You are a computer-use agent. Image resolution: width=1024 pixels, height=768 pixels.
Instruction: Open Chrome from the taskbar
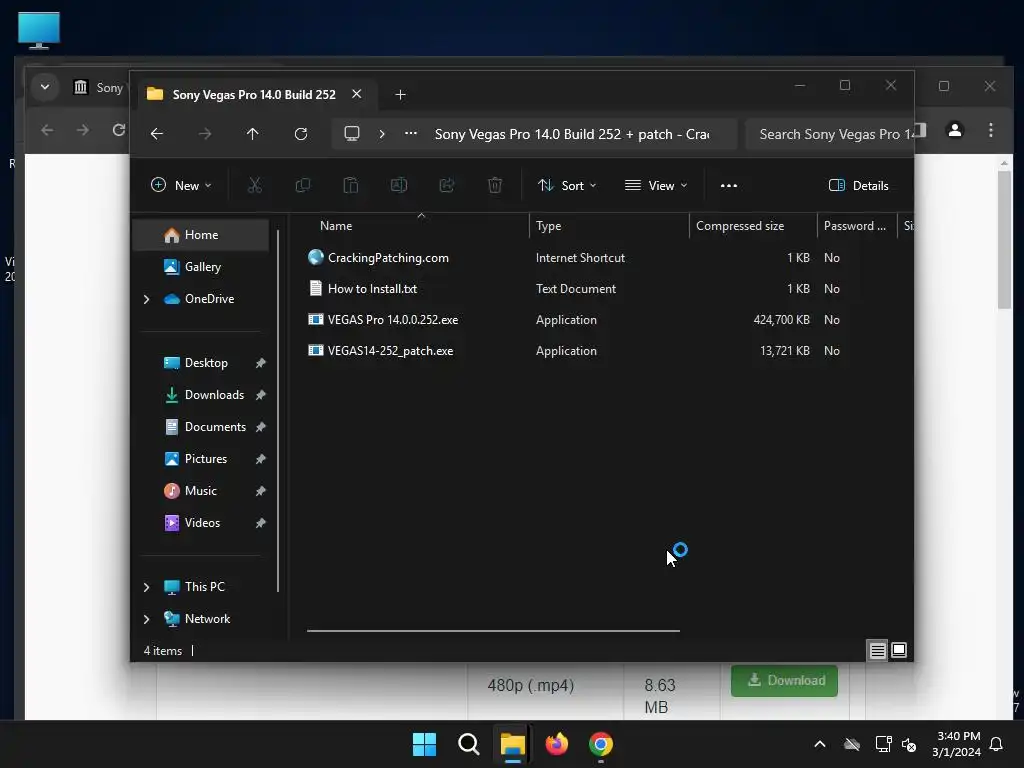pyautogui.click(x=601, y=744)
